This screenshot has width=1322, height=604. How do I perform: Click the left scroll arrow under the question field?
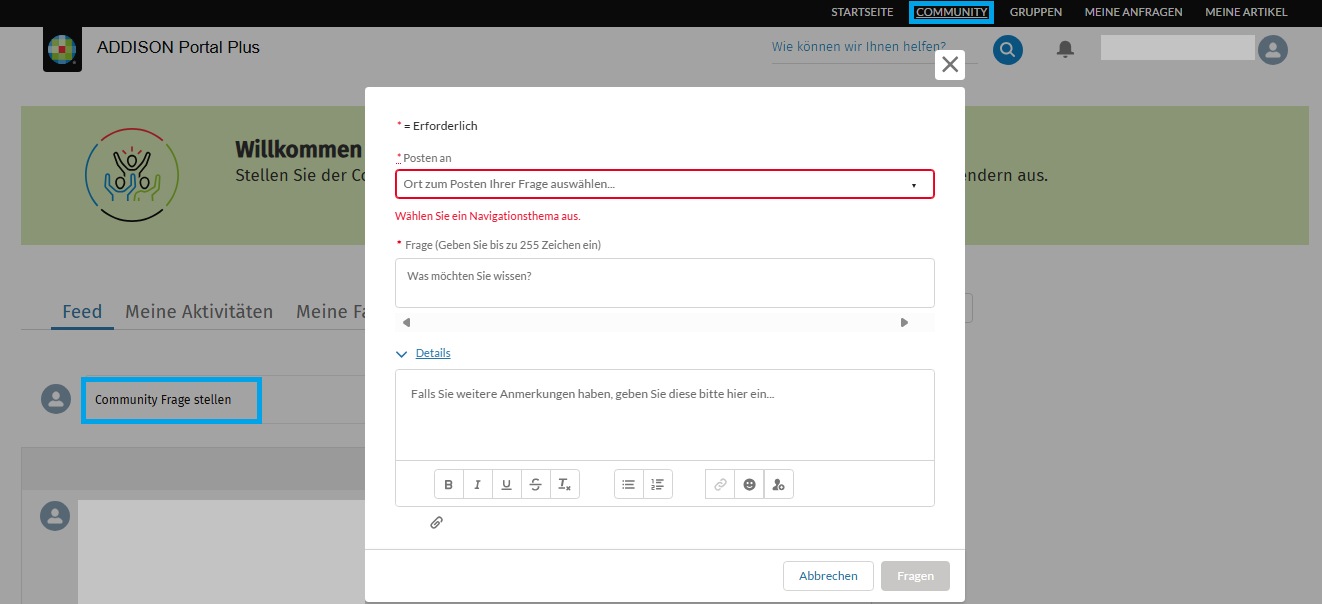(x=406, y=322)
